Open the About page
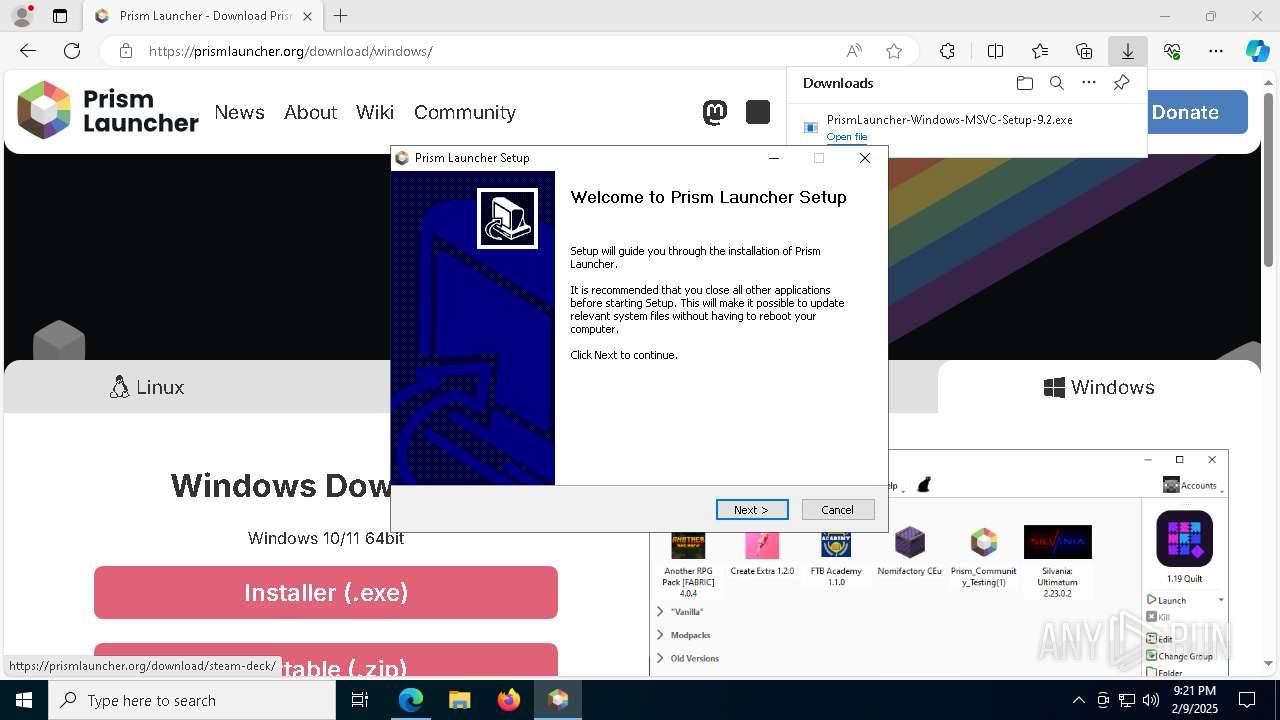This screenshot has height=720, width=1280. tap(310, 112)
